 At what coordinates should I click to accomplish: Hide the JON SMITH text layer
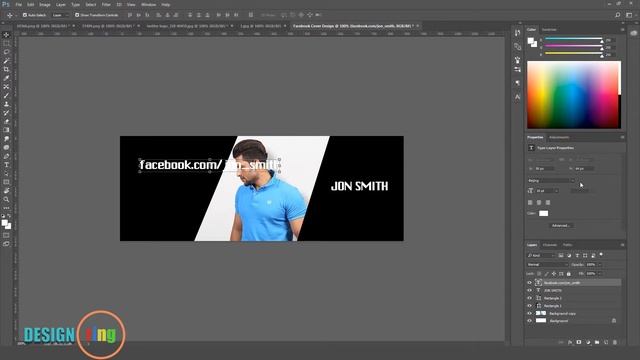529,290
